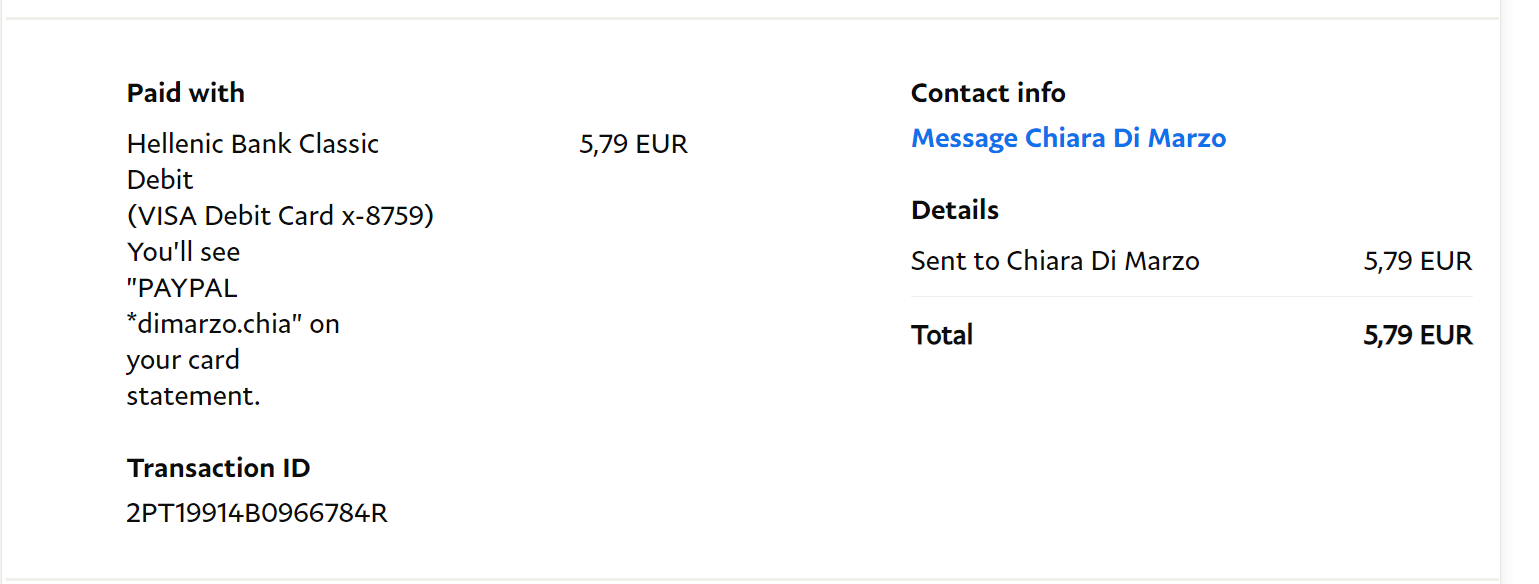Click the "Paid with" heading

(186, 93)
